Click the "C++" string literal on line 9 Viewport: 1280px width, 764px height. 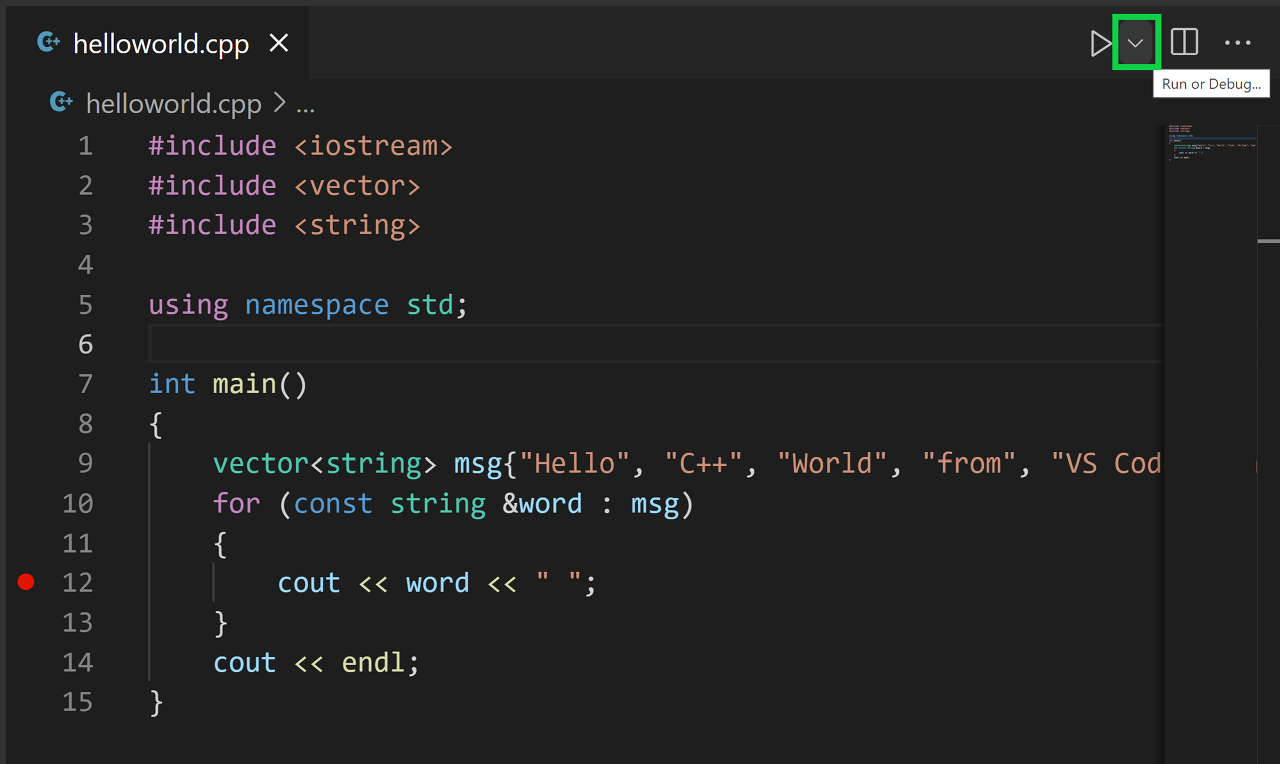pos(704,463)
